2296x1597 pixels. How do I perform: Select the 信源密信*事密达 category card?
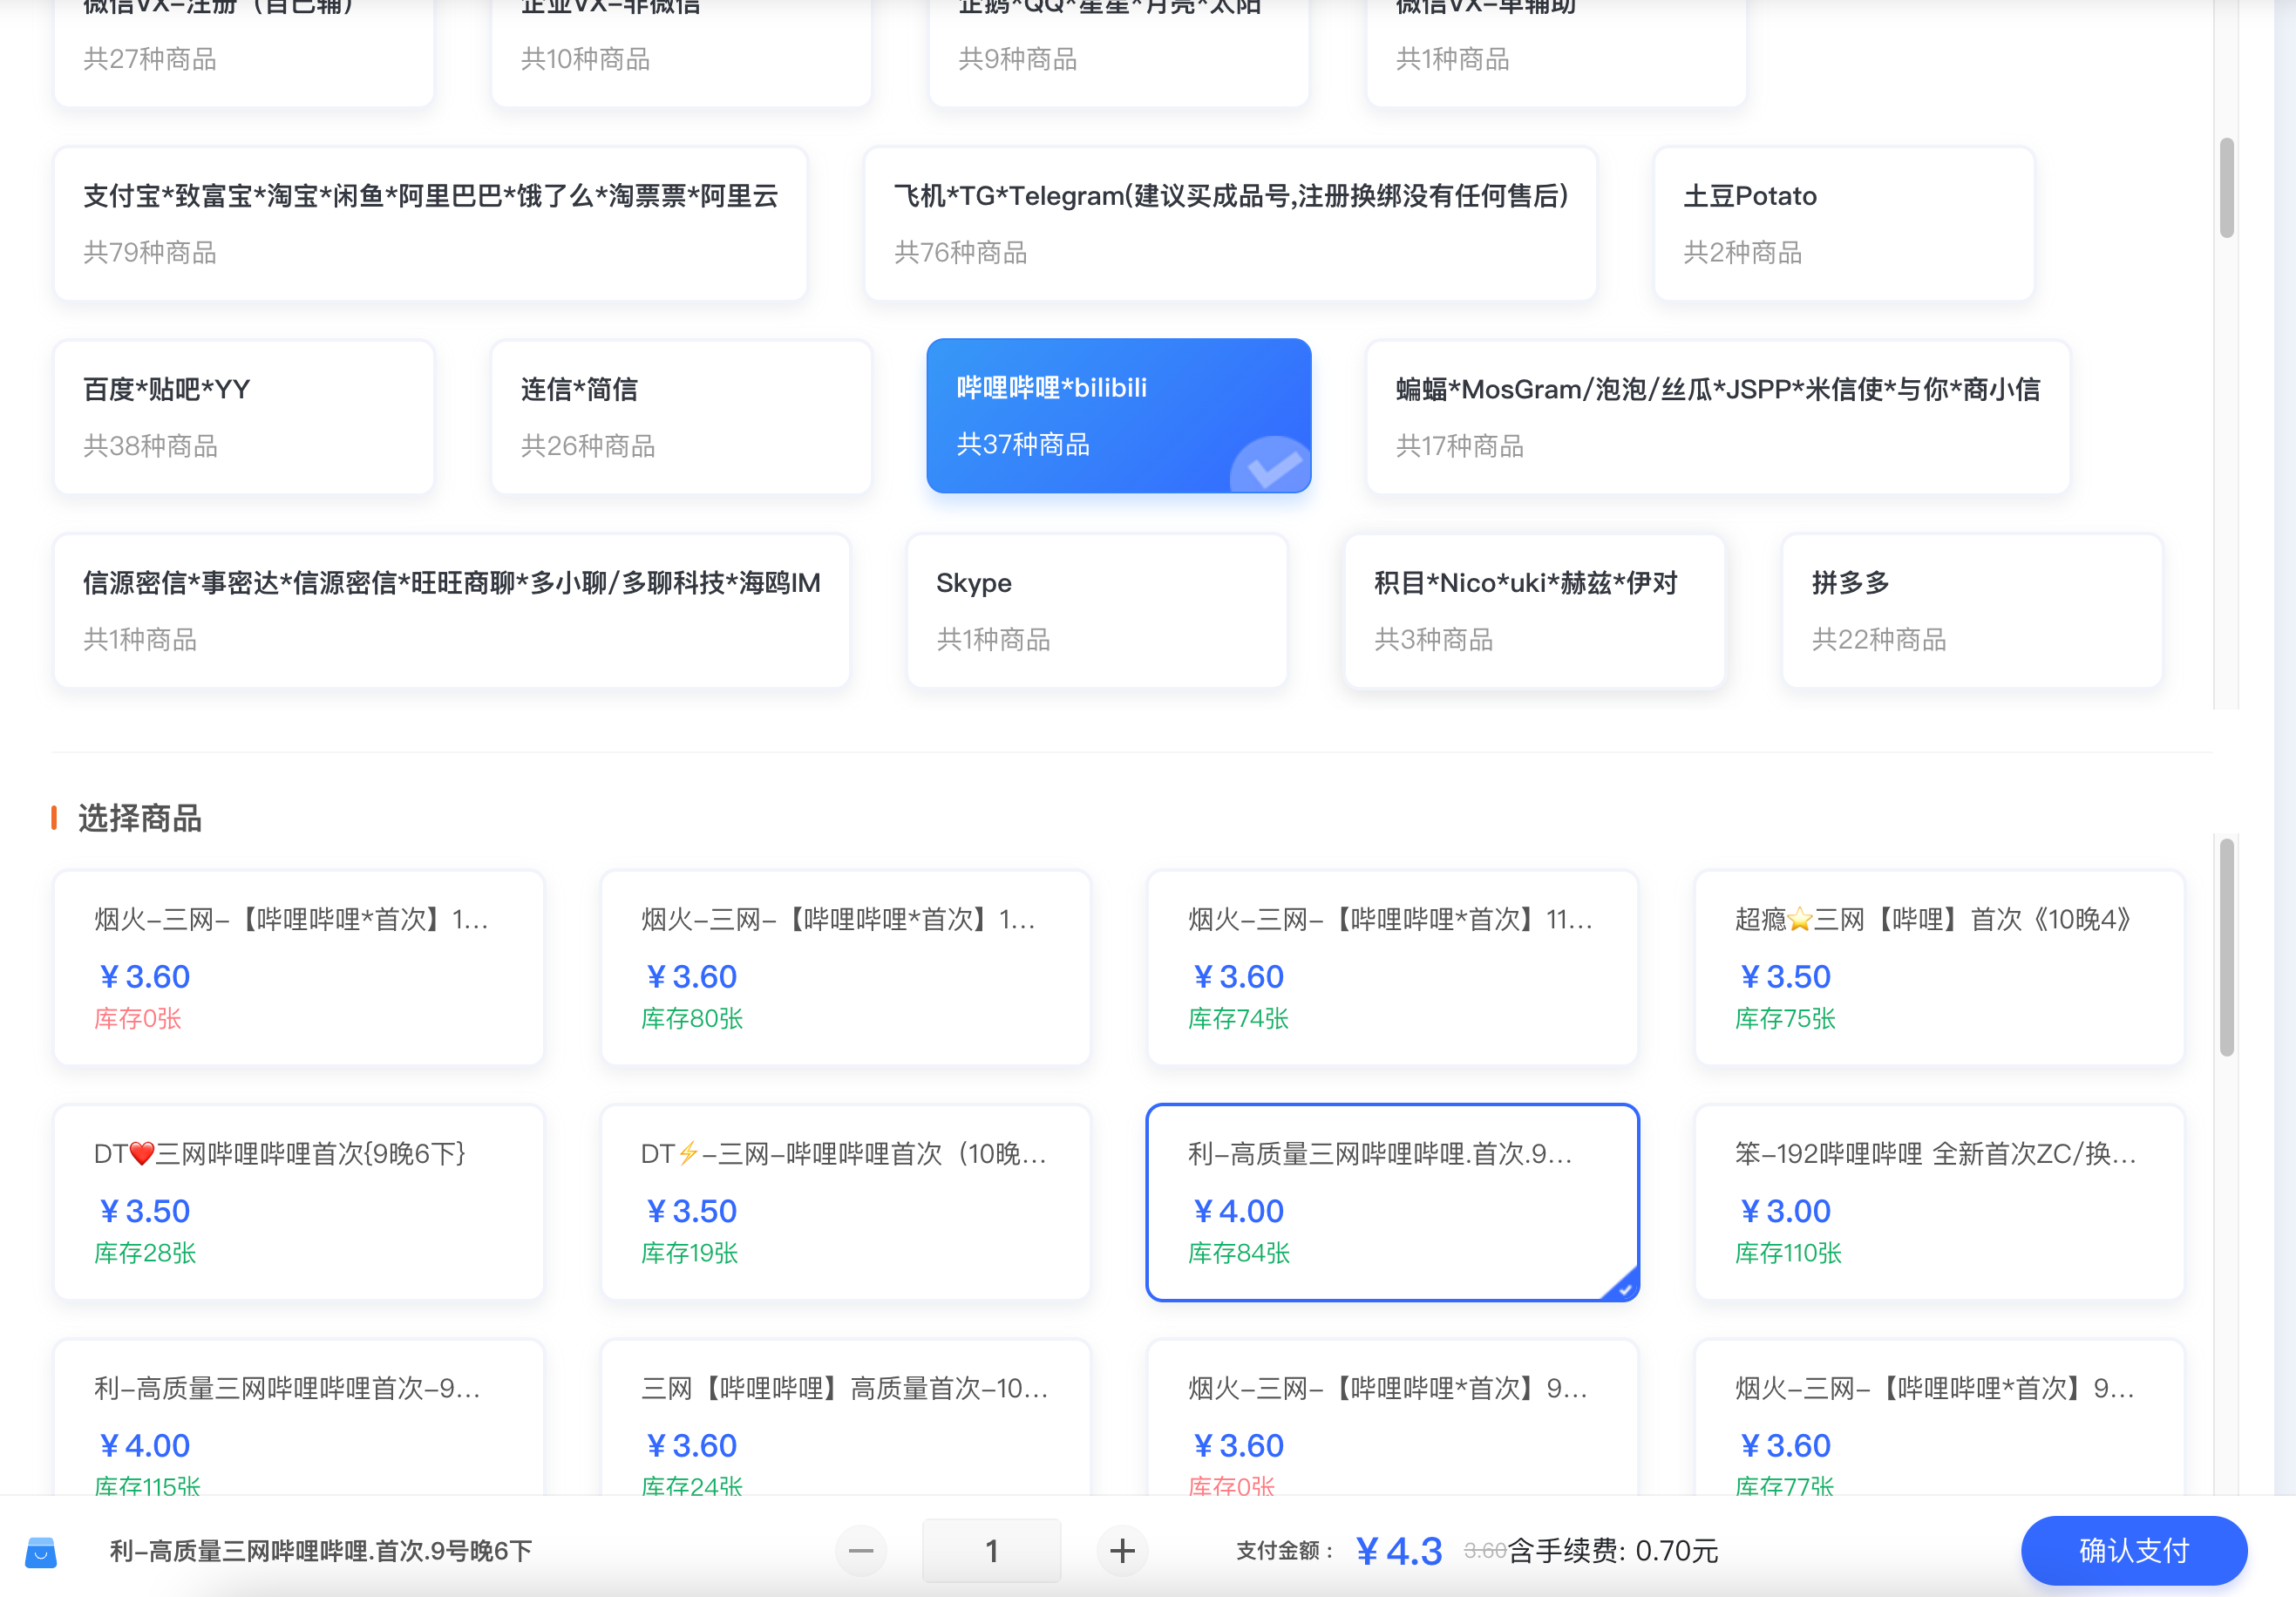click(x=452, y=610)
